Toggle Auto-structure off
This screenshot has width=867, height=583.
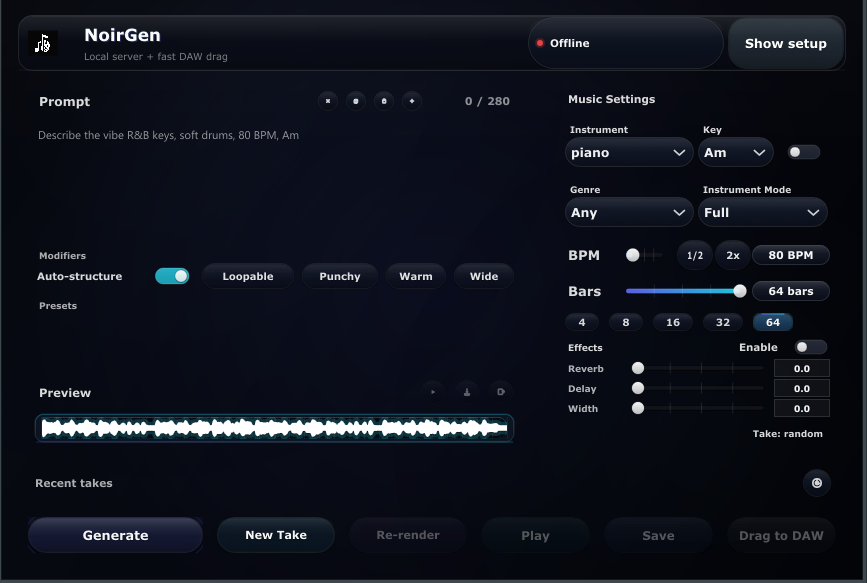(x=172, y=276)
